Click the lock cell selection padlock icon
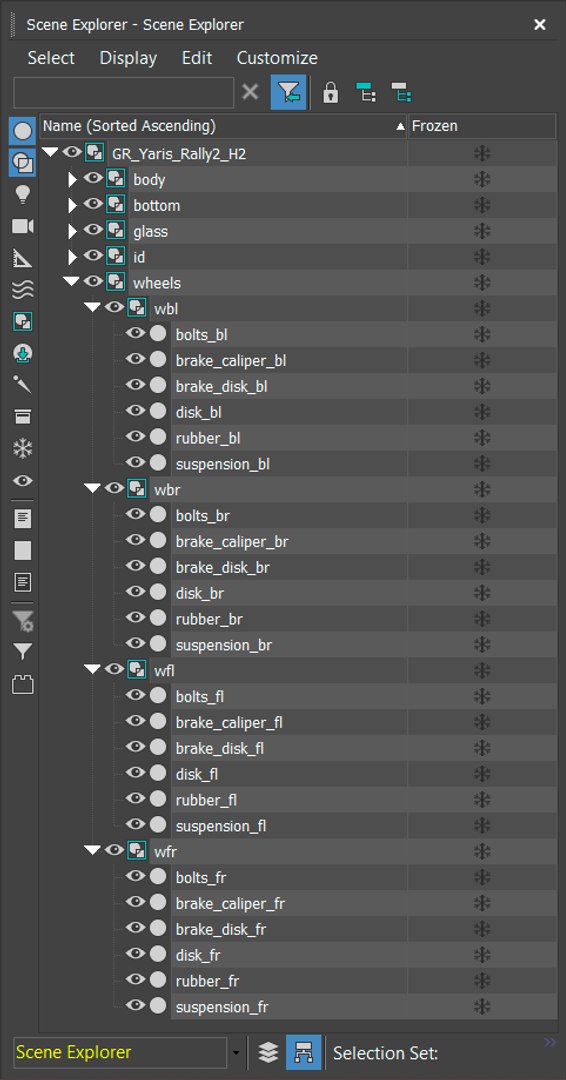Screen dimensions: 566x1080 point(331,92)
